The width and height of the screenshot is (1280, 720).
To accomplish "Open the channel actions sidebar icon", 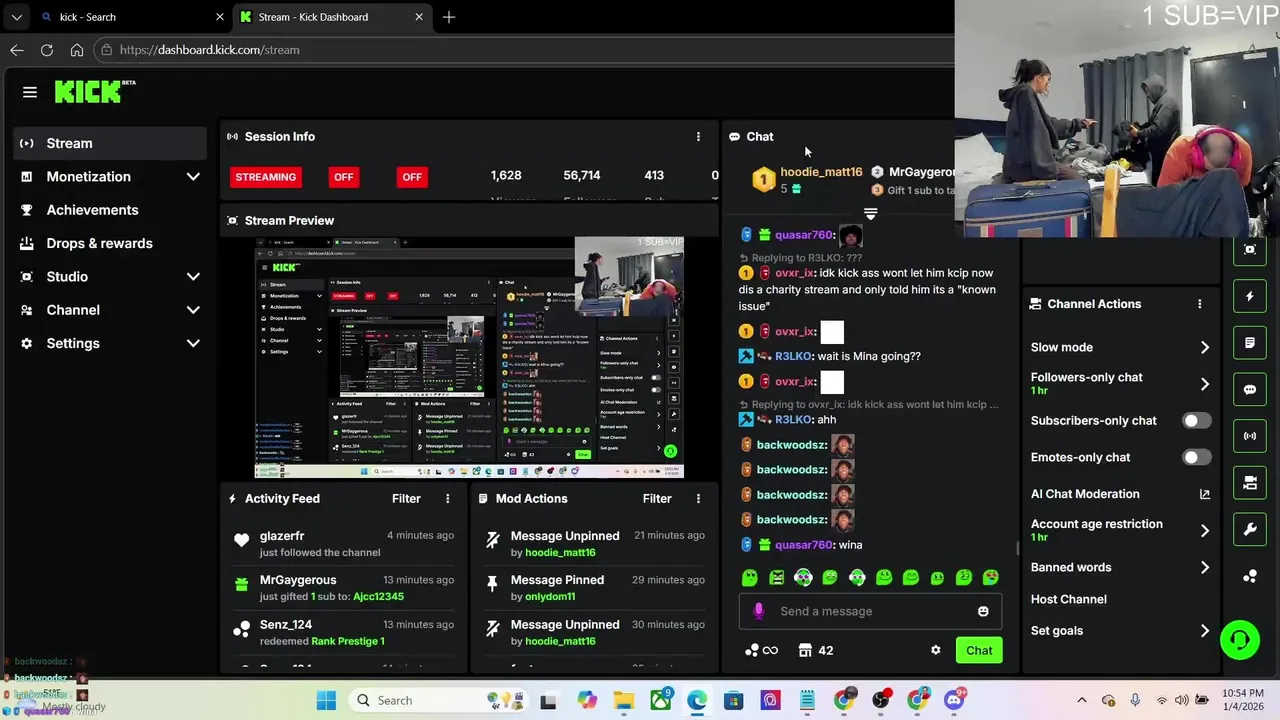I will (x=1250, y=483).
